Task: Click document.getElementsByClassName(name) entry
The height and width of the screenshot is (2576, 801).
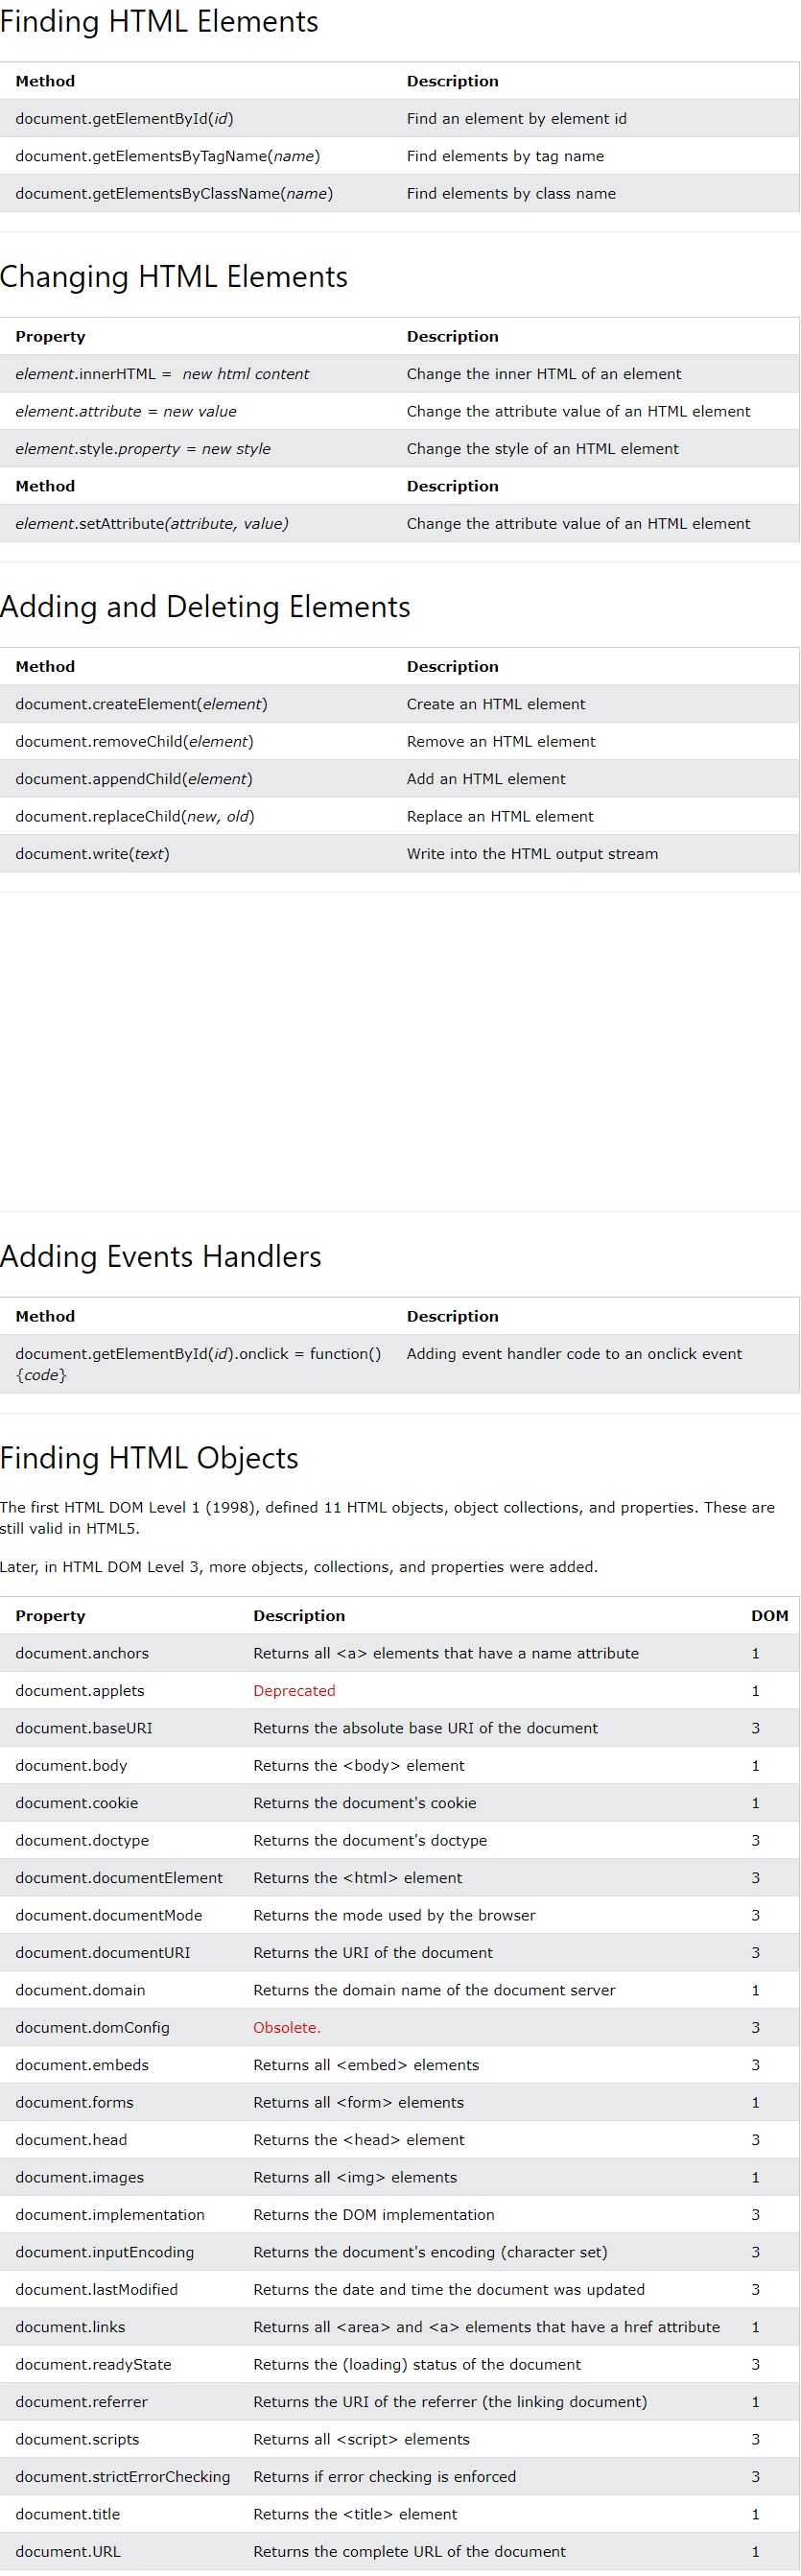Action: coord(174,193)
